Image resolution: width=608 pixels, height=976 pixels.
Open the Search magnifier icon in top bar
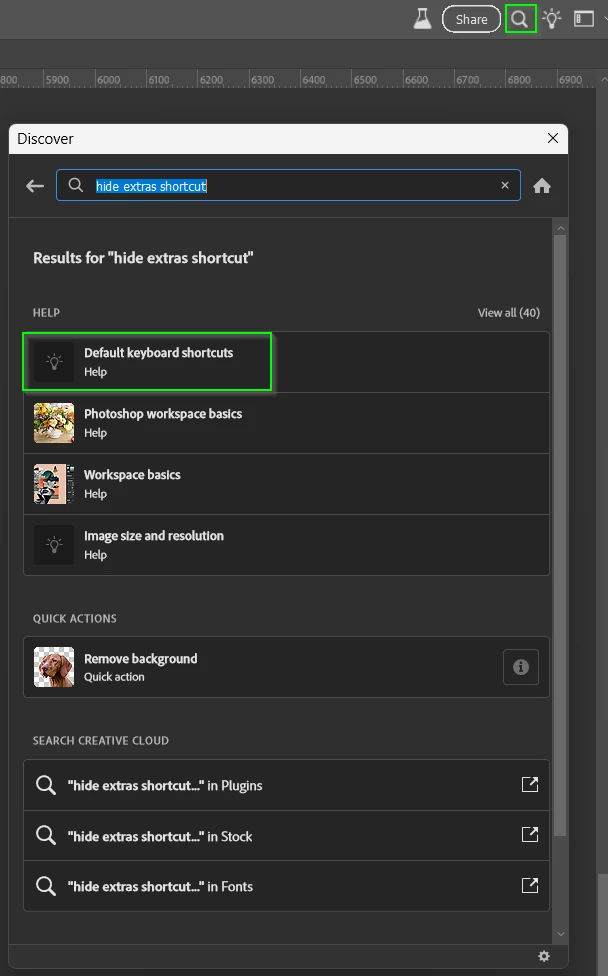tap(520, 19)
